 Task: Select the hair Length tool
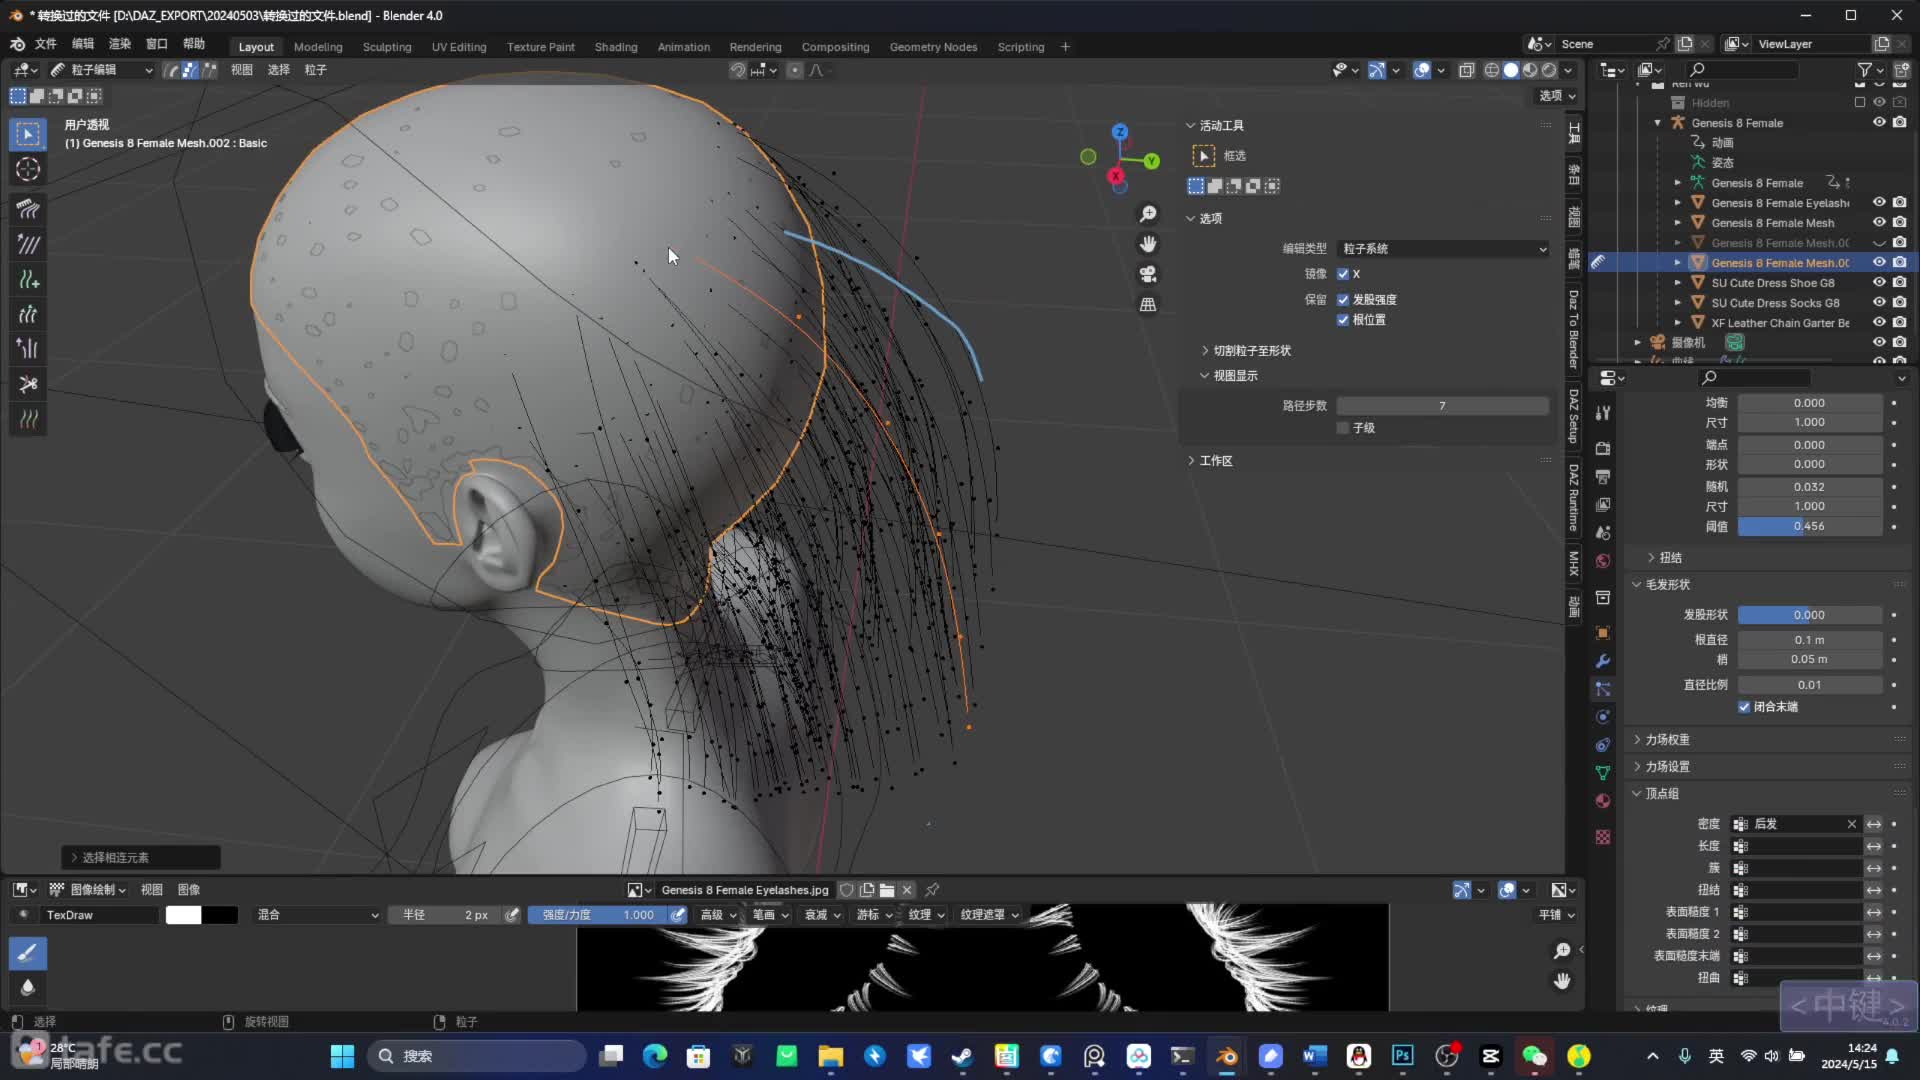28,314
